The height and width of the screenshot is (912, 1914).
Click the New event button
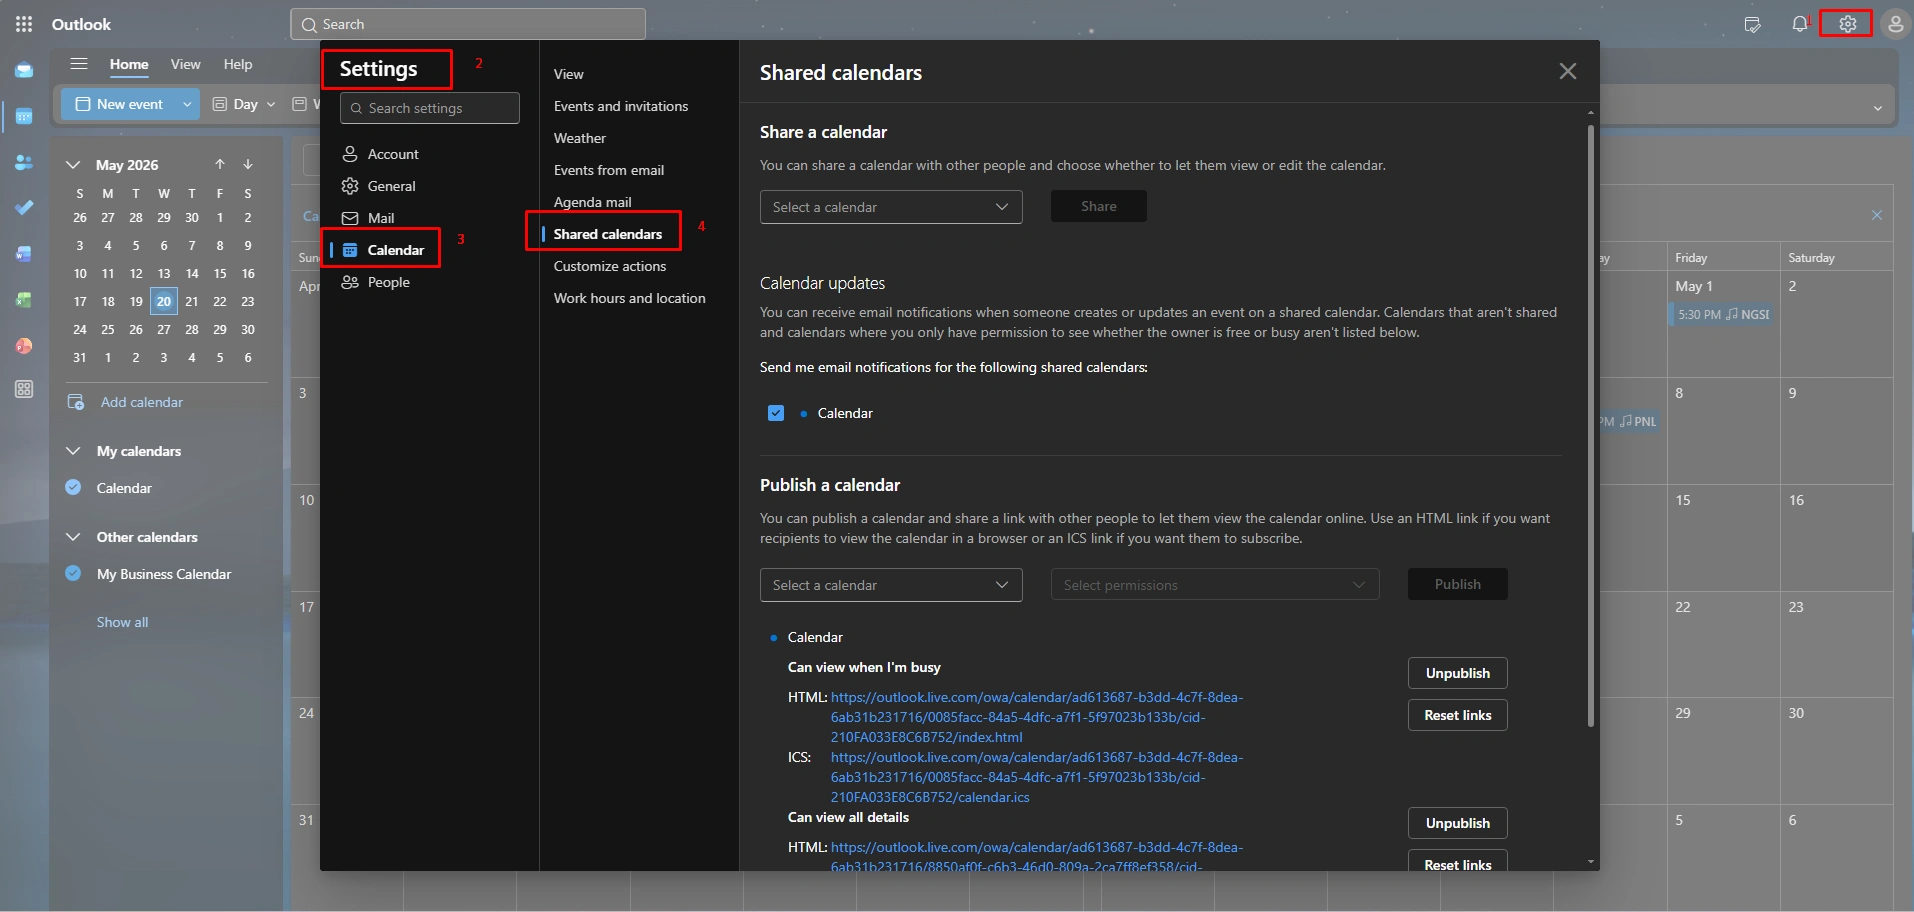[x=119, y=104]
